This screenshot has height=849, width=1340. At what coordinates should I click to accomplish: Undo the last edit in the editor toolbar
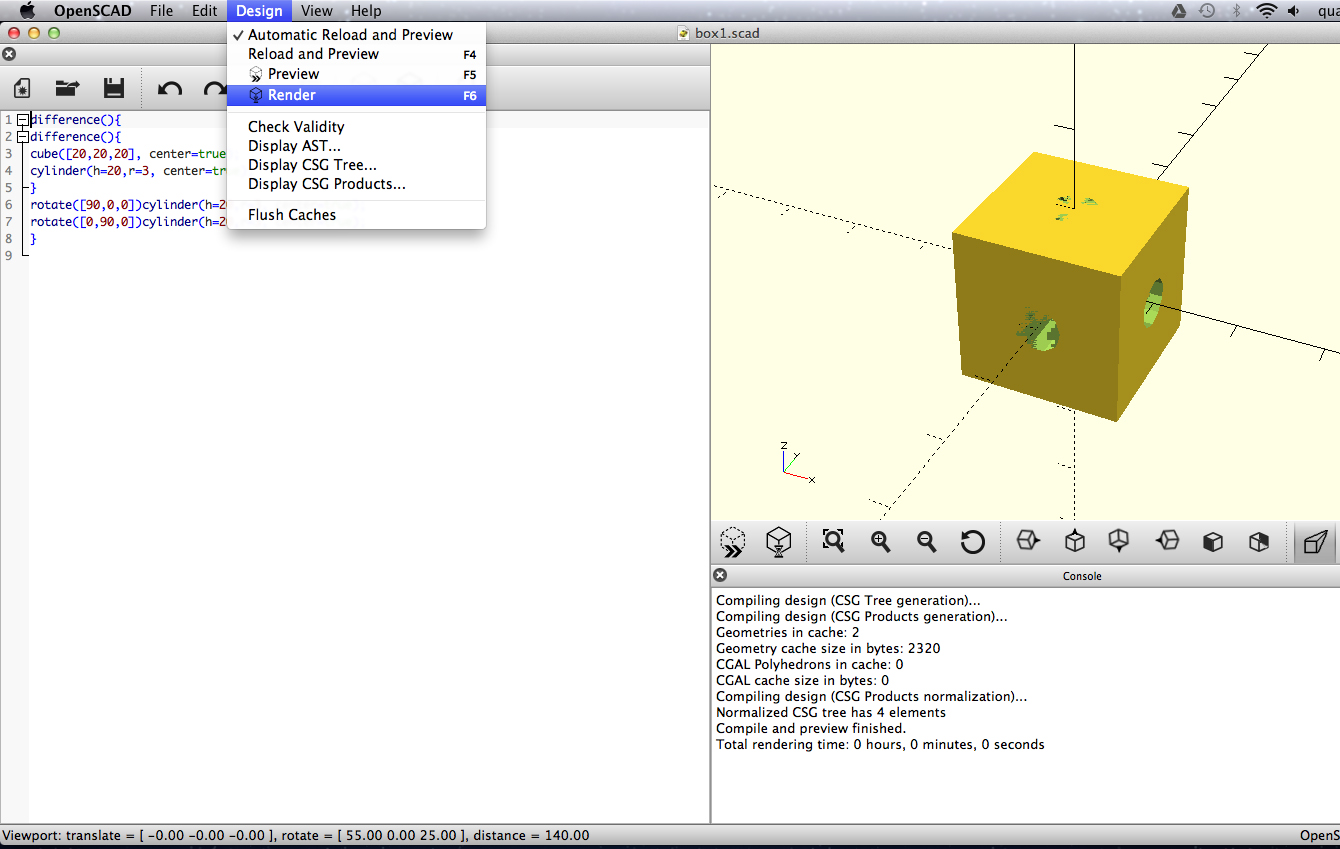(x=170, y=88)
